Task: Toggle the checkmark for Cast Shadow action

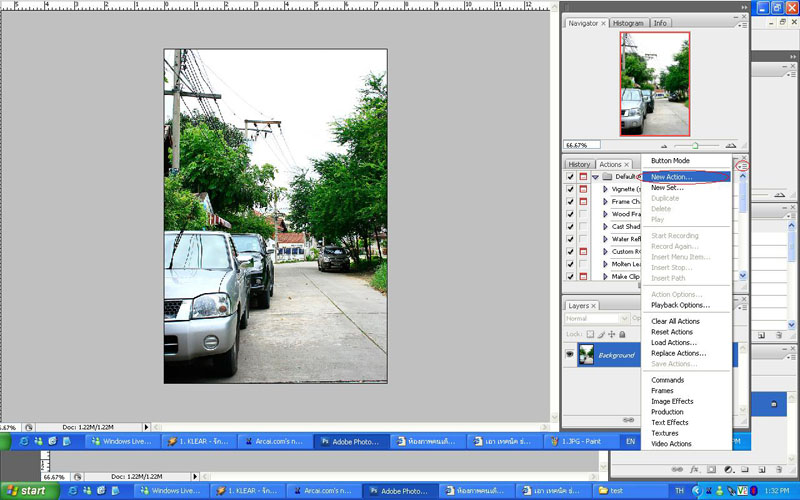Action: pos(570,227)
